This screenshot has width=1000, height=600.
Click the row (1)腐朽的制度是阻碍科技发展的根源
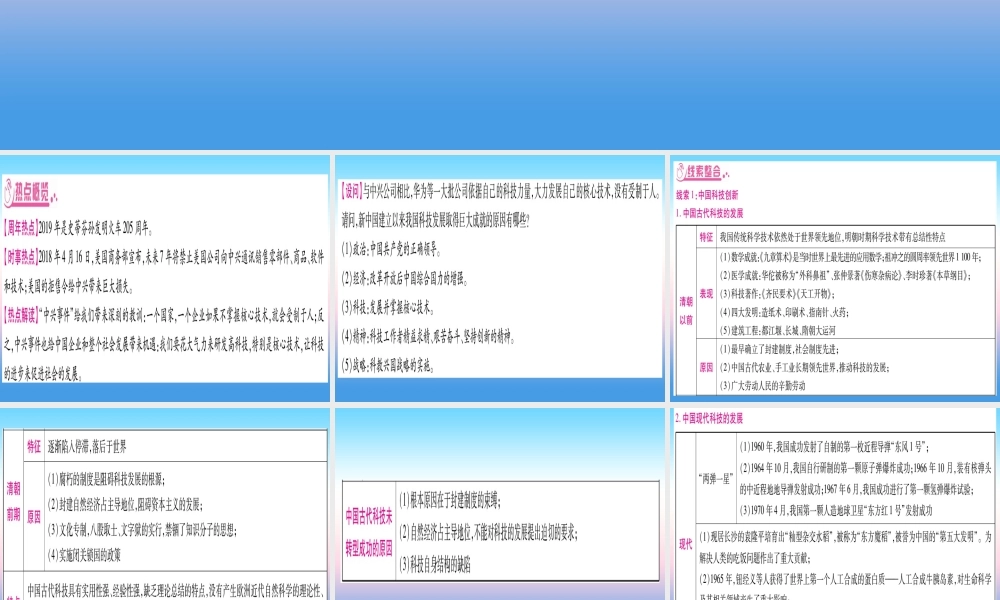click(x=106, y=479)
